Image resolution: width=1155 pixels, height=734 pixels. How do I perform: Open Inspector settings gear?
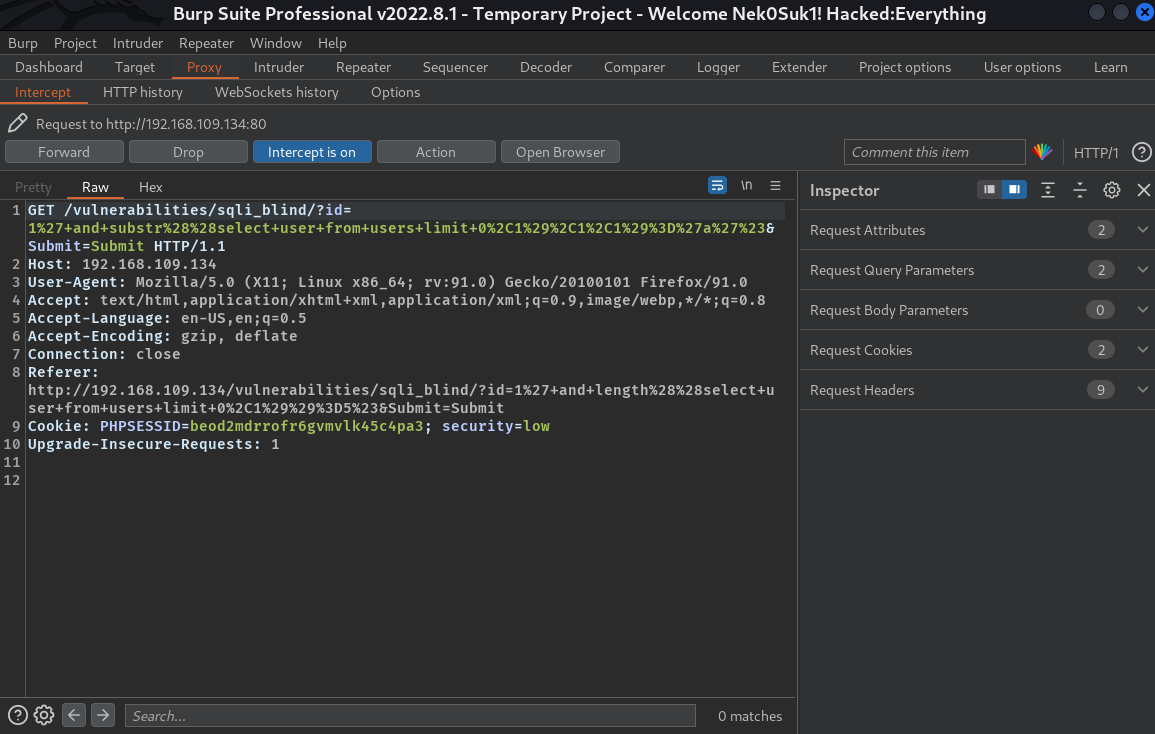1112,190
